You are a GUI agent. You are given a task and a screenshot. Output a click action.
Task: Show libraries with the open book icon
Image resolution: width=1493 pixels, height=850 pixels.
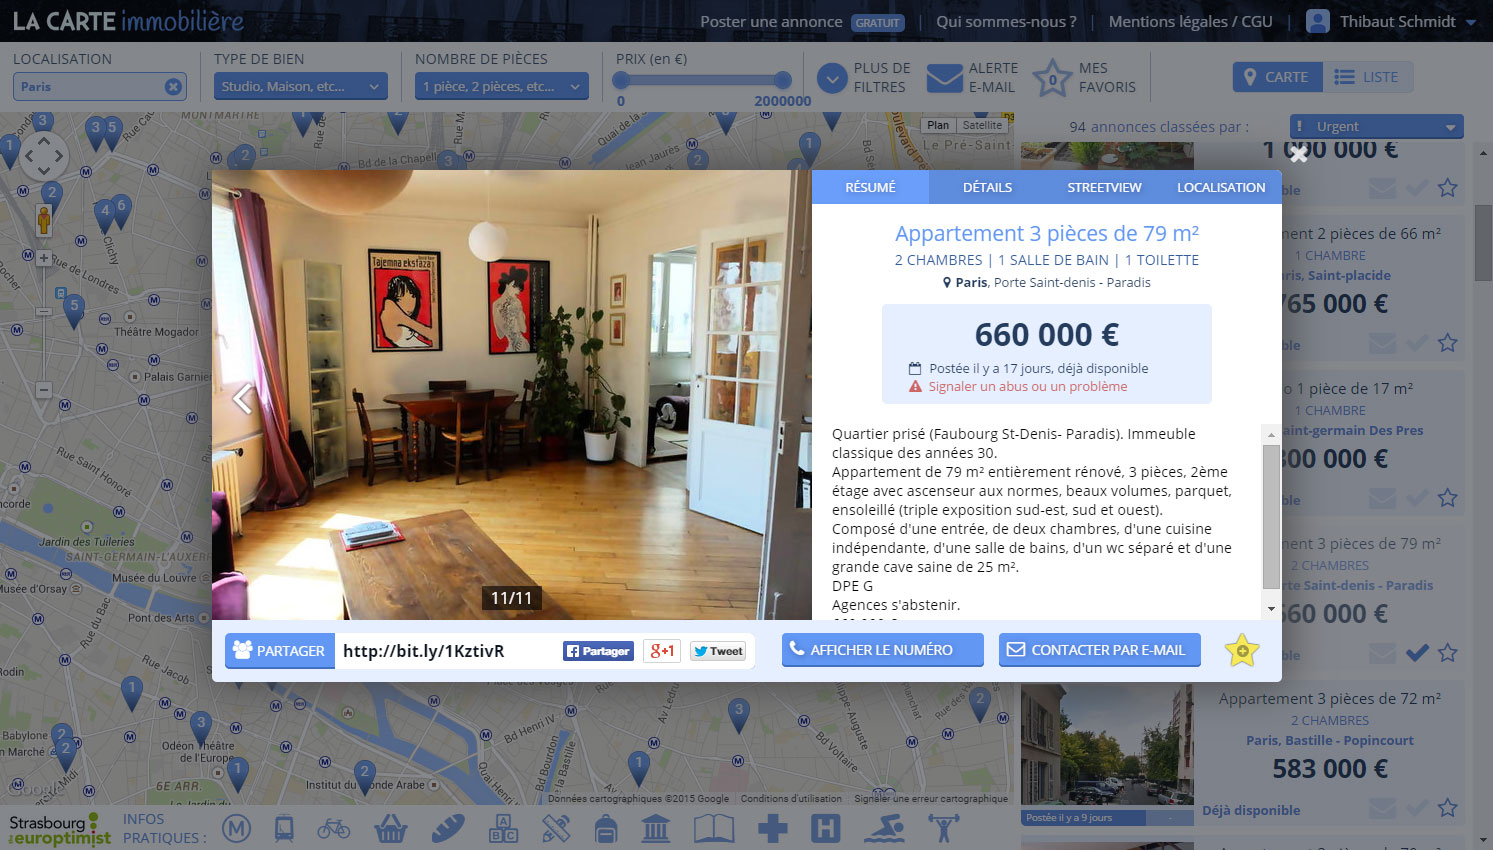pyautogui.click(x=714, y=828)
